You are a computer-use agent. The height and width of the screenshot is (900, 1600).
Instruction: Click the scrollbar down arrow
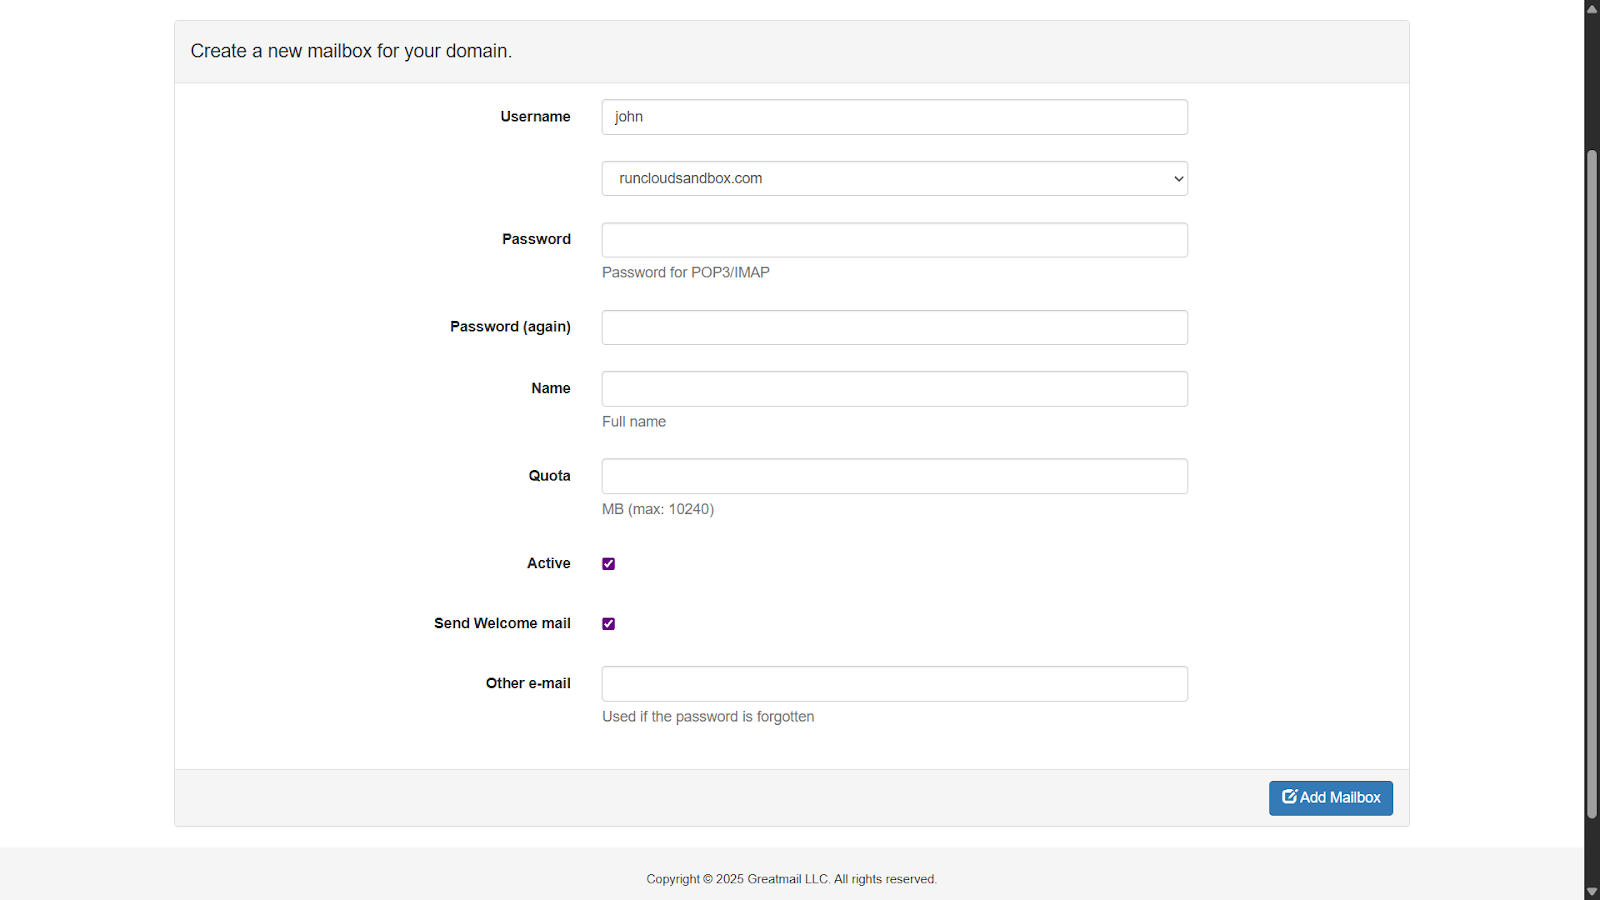pos(1591,891)
